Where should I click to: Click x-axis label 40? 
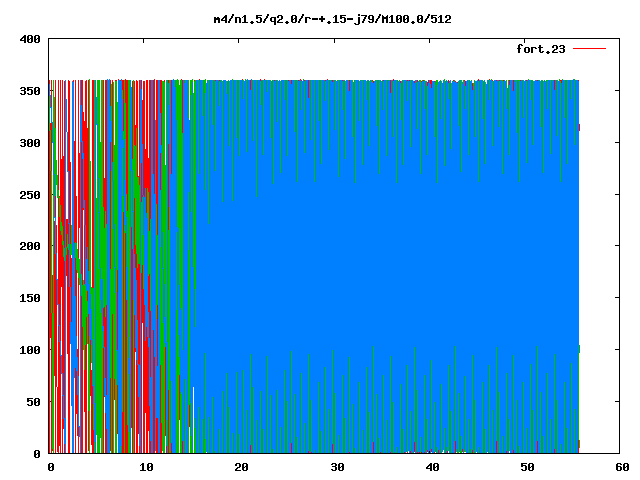coord(432,467)
